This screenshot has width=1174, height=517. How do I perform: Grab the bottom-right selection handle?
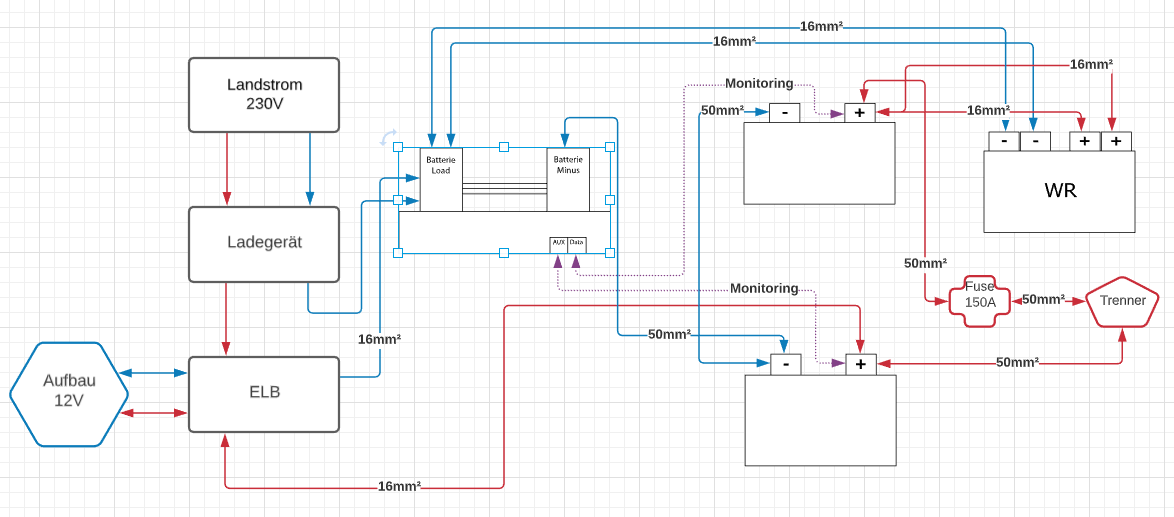pos(609,253)
